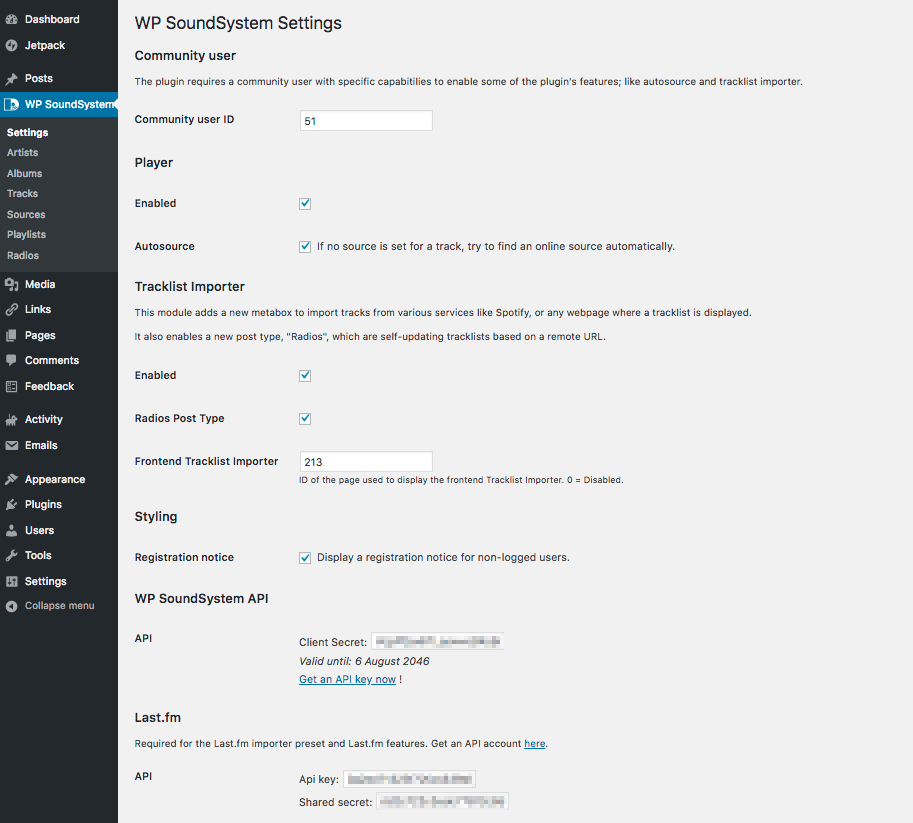Click the Posts pushpin icon

[12, 79]
